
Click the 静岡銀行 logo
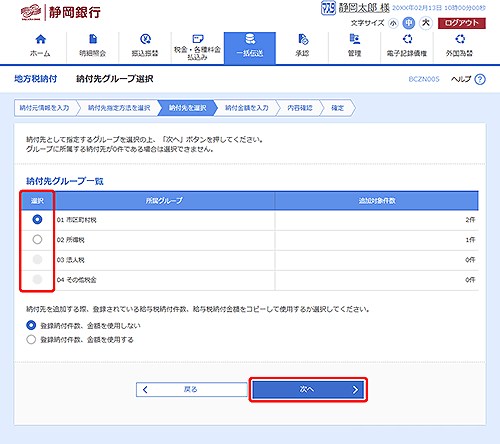(60, 13)
